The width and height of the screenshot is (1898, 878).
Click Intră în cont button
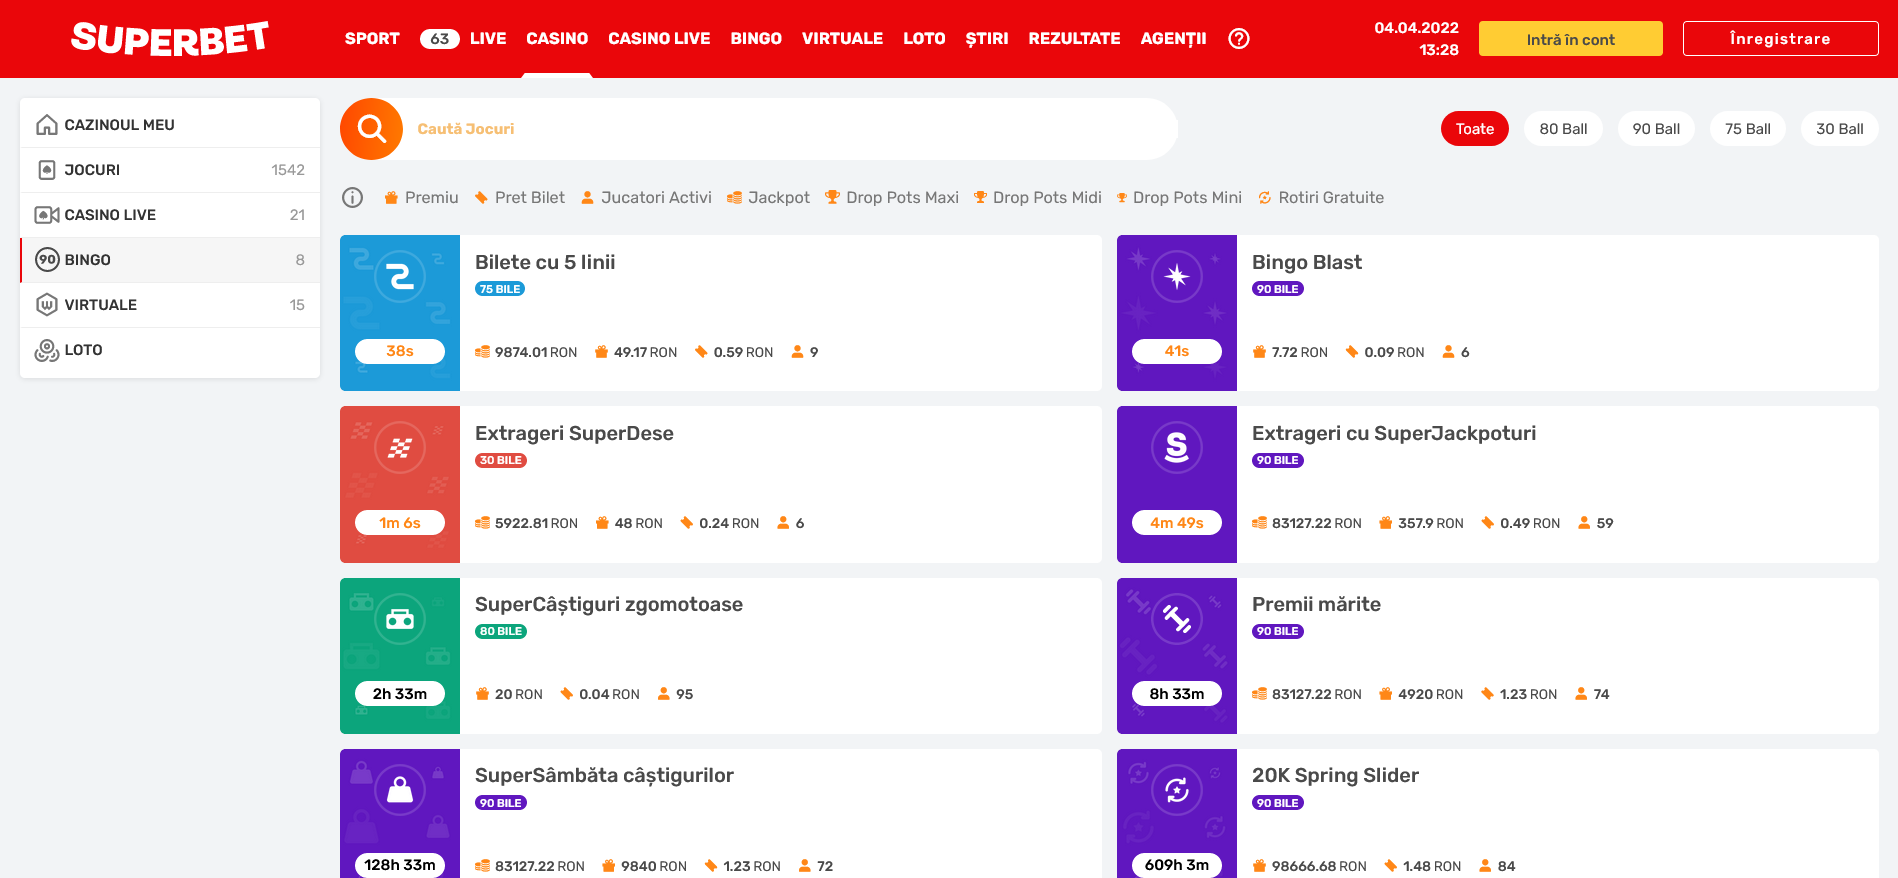1570,39
